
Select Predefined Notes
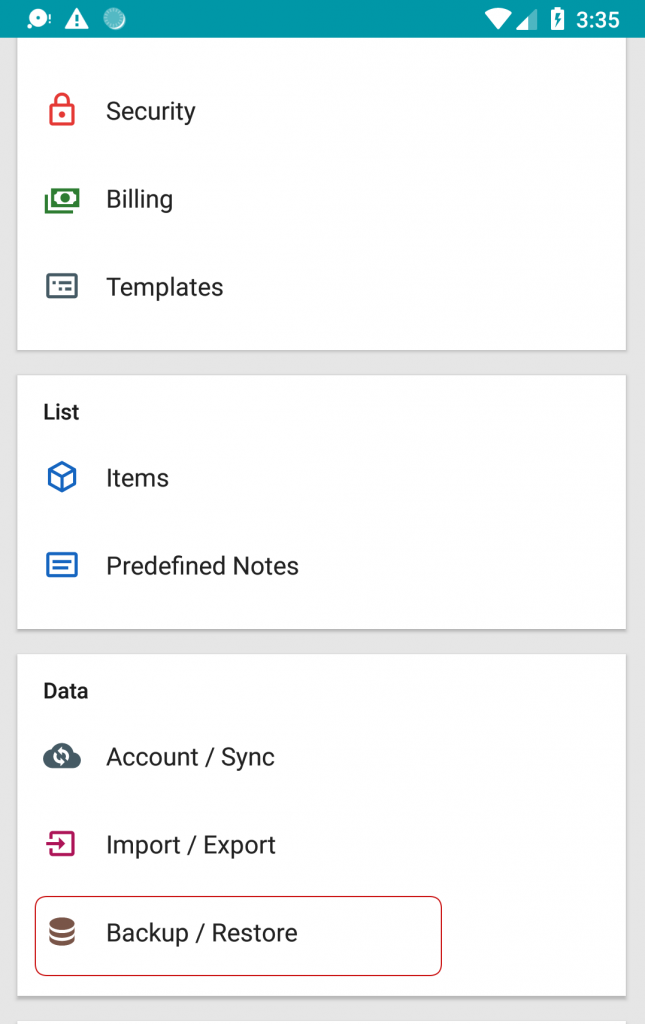click(x=321, y=566)
